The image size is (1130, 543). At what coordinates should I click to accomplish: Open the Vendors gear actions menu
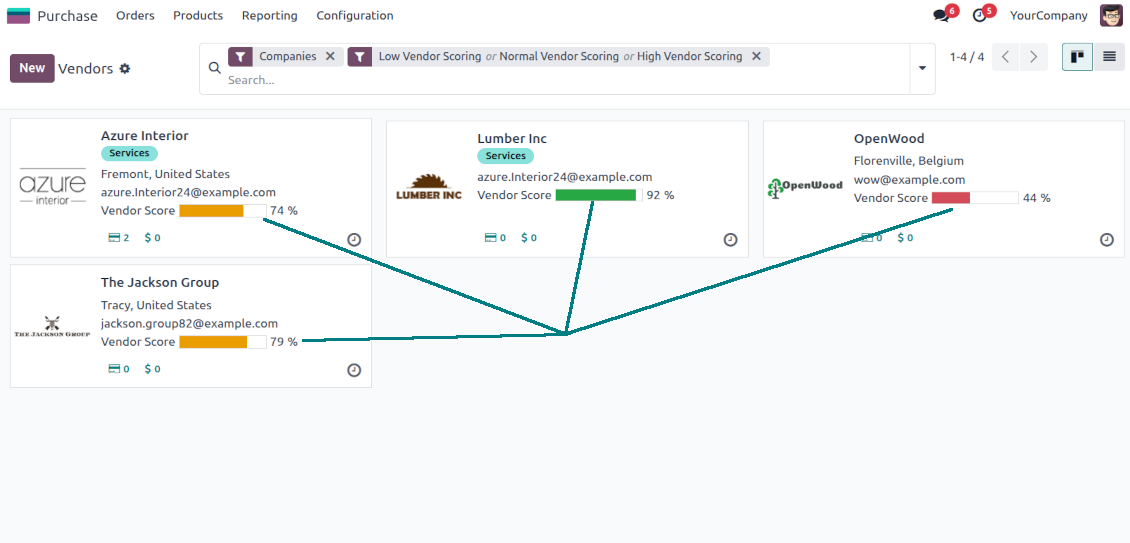(125, 69)
